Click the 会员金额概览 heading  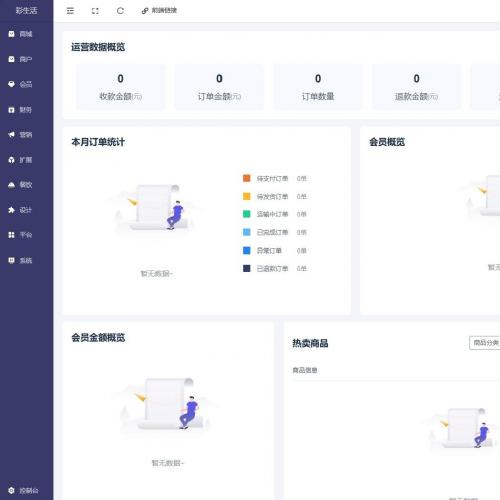point(98,338)
